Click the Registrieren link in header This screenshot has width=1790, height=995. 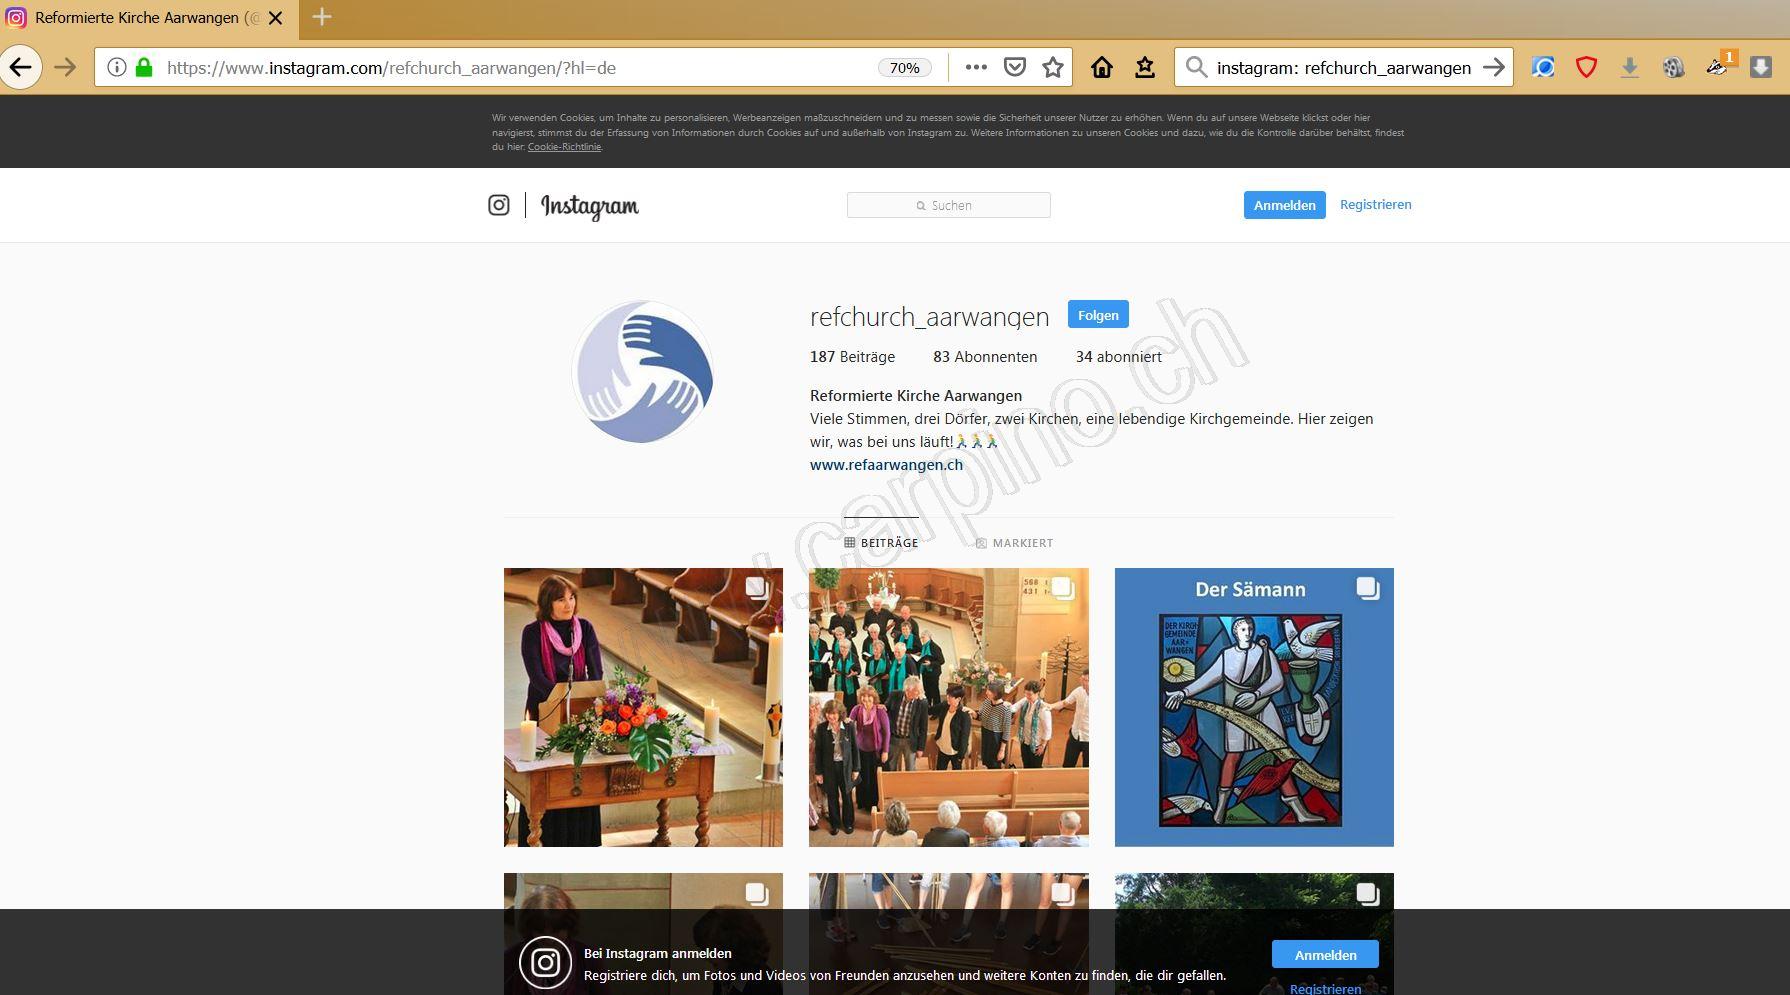click(1375, 204)
